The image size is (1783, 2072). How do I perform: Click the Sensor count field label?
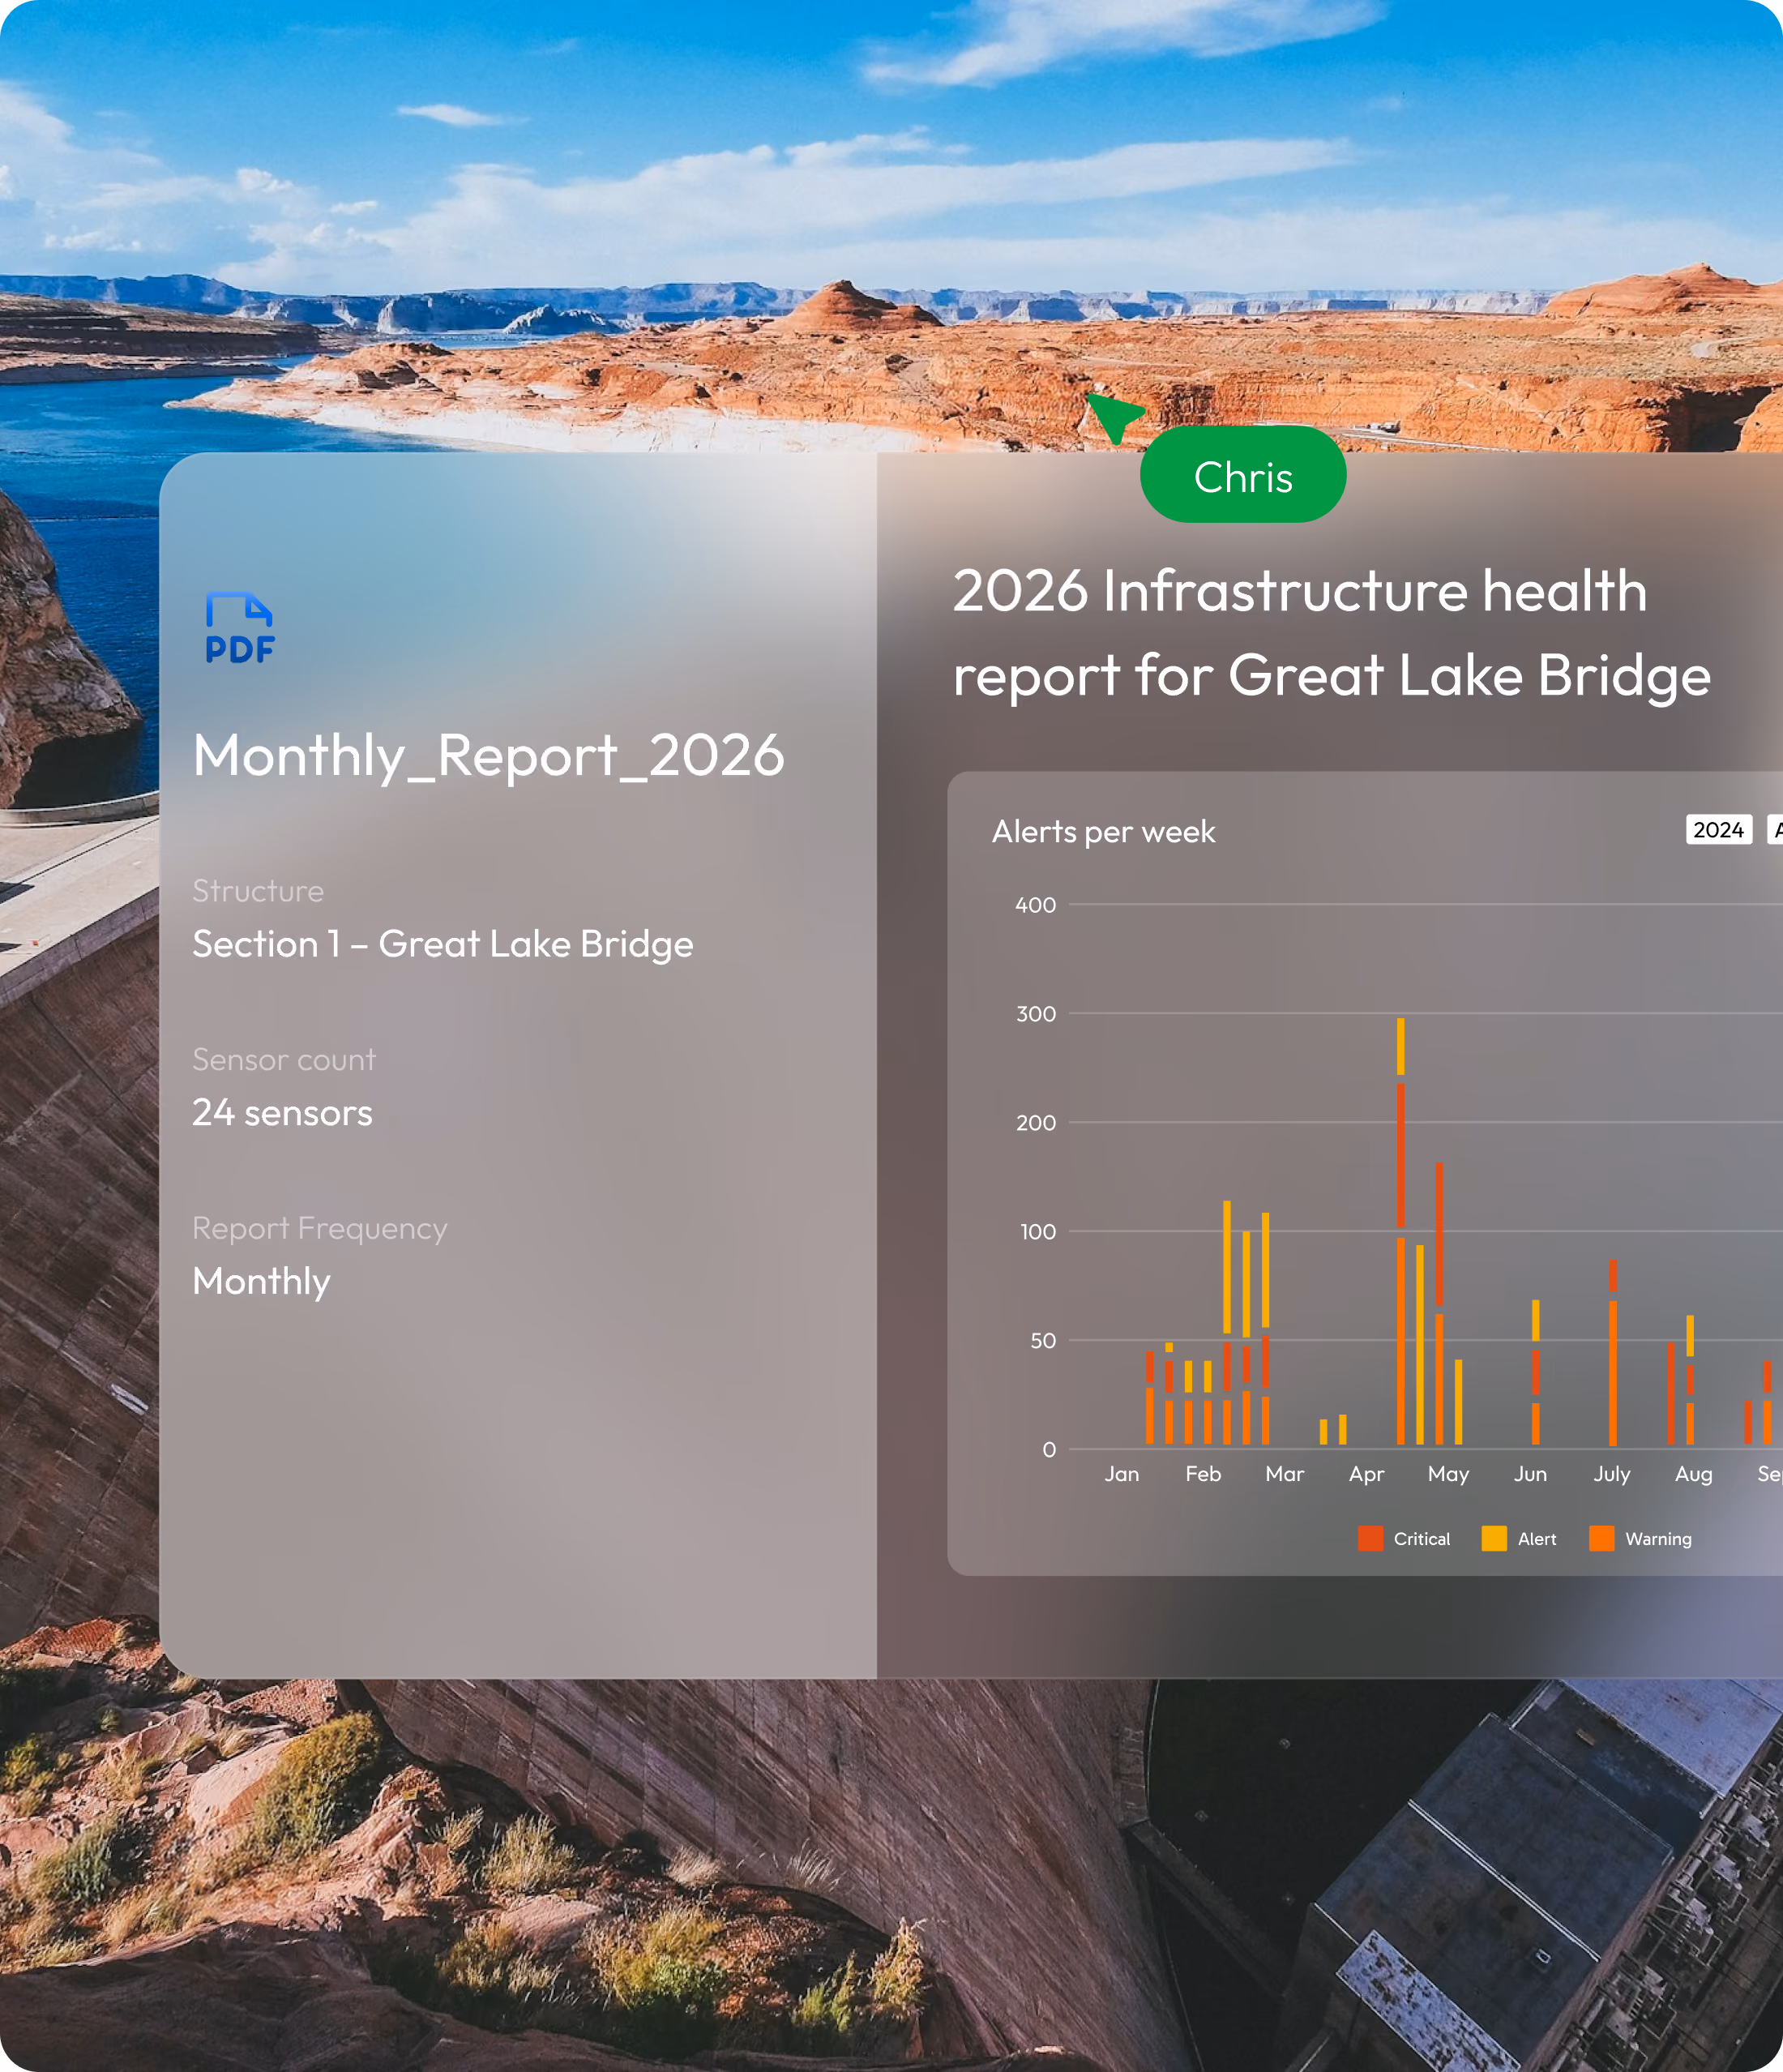(x=284, y=1059)
